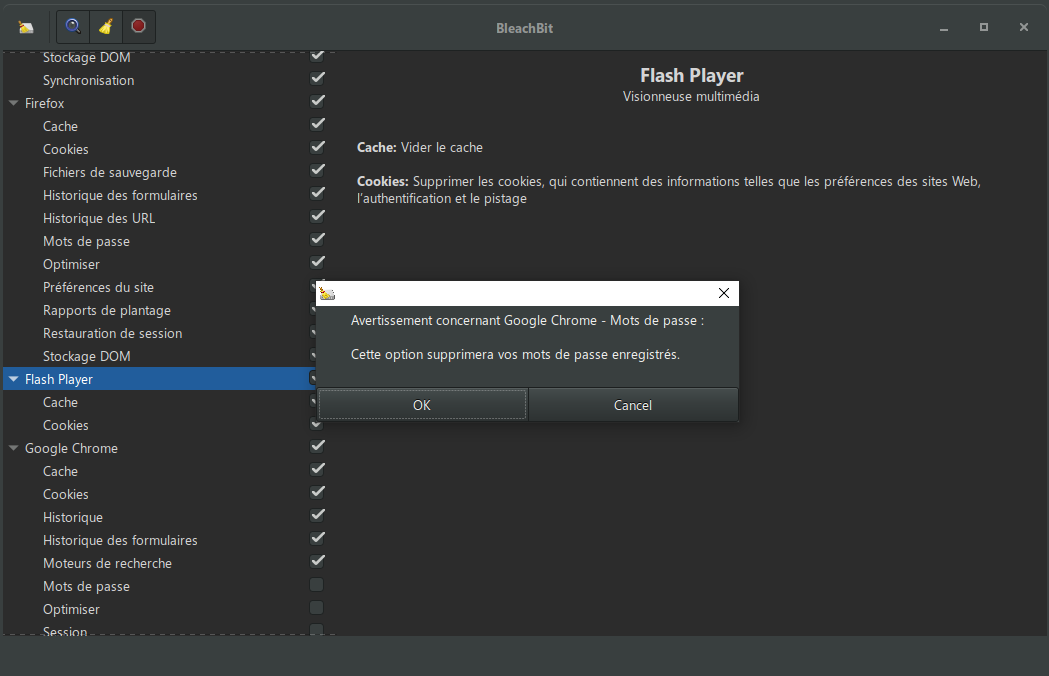Click the Clean broom toolbar icon

click(106, 27)
